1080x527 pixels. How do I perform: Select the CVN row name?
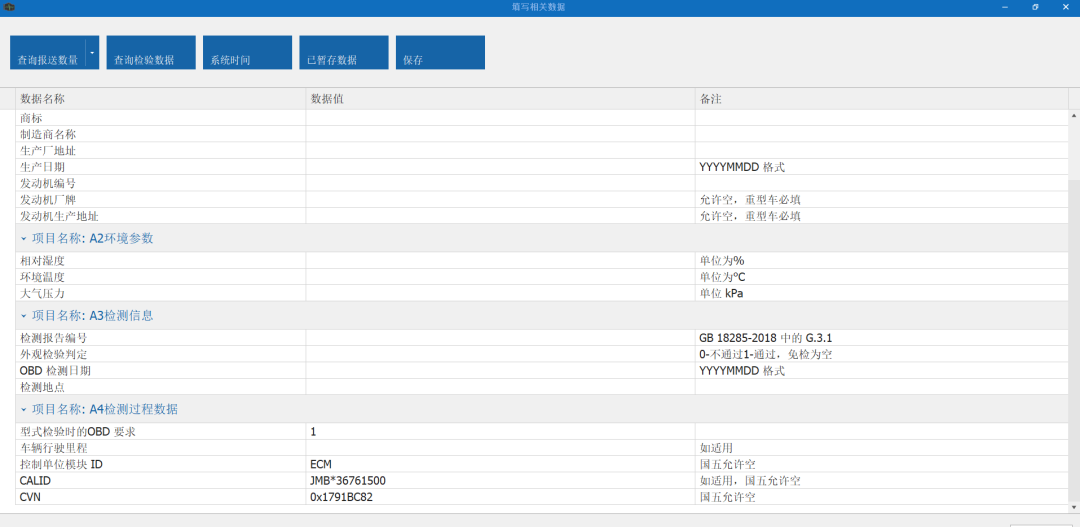(32, 497)
